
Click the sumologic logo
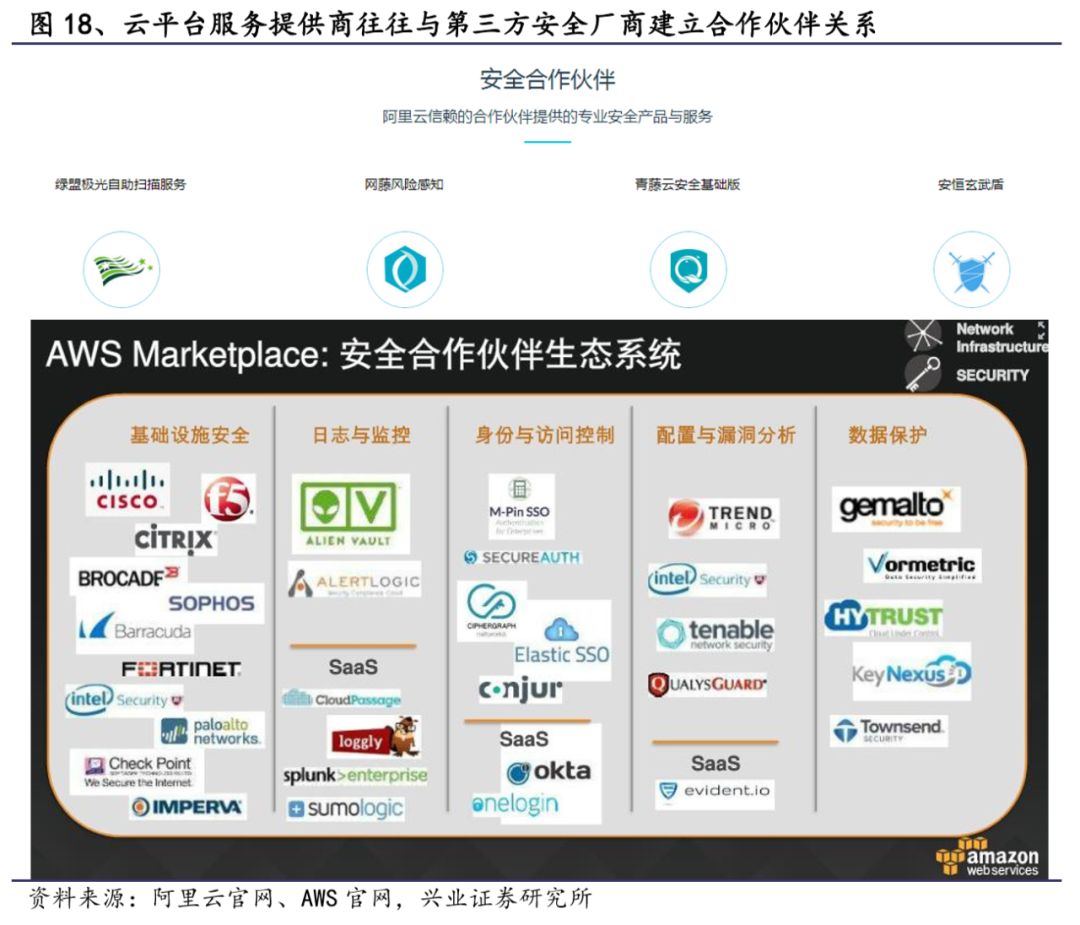(x=346, y=808)
